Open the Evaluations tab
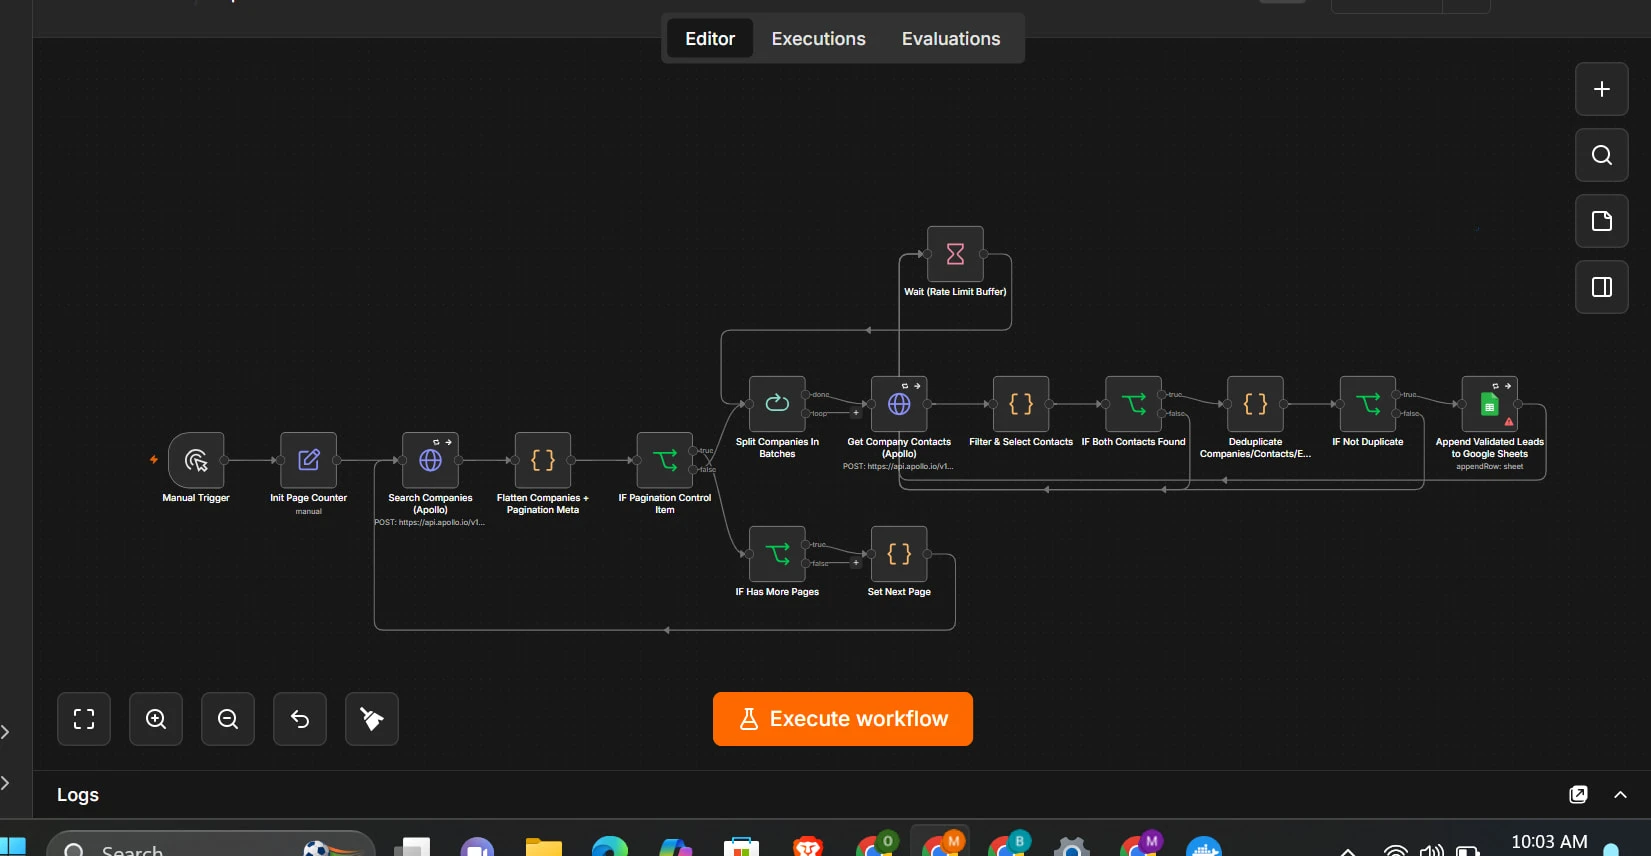1651x856 pixels. click(x=951, y=39)
